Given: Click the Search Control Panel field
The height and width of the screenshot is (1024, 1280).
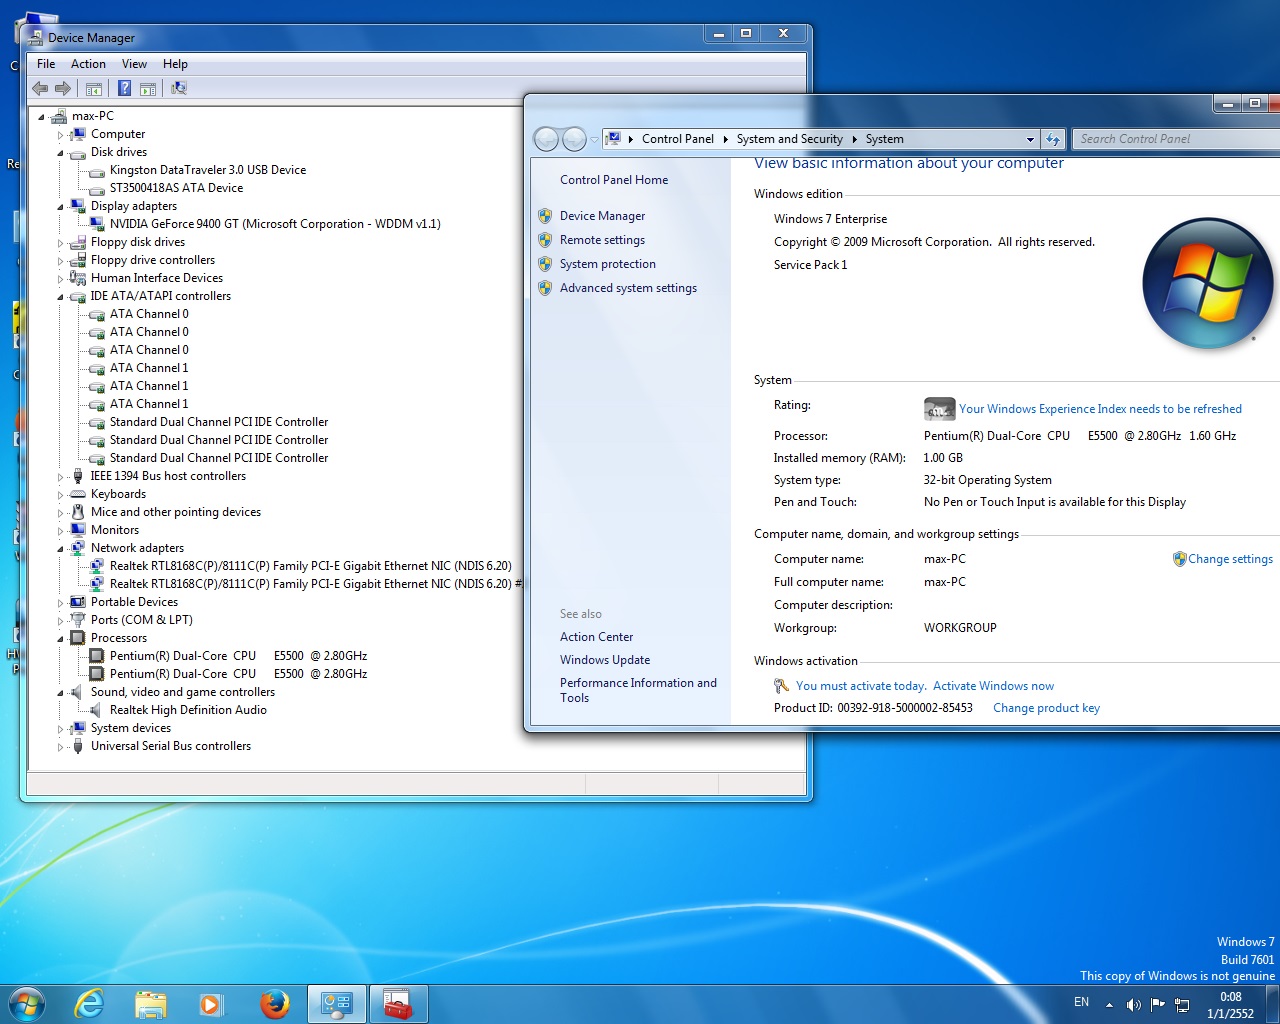Looking at the screenshot, I should click(x=1170, y=139).
